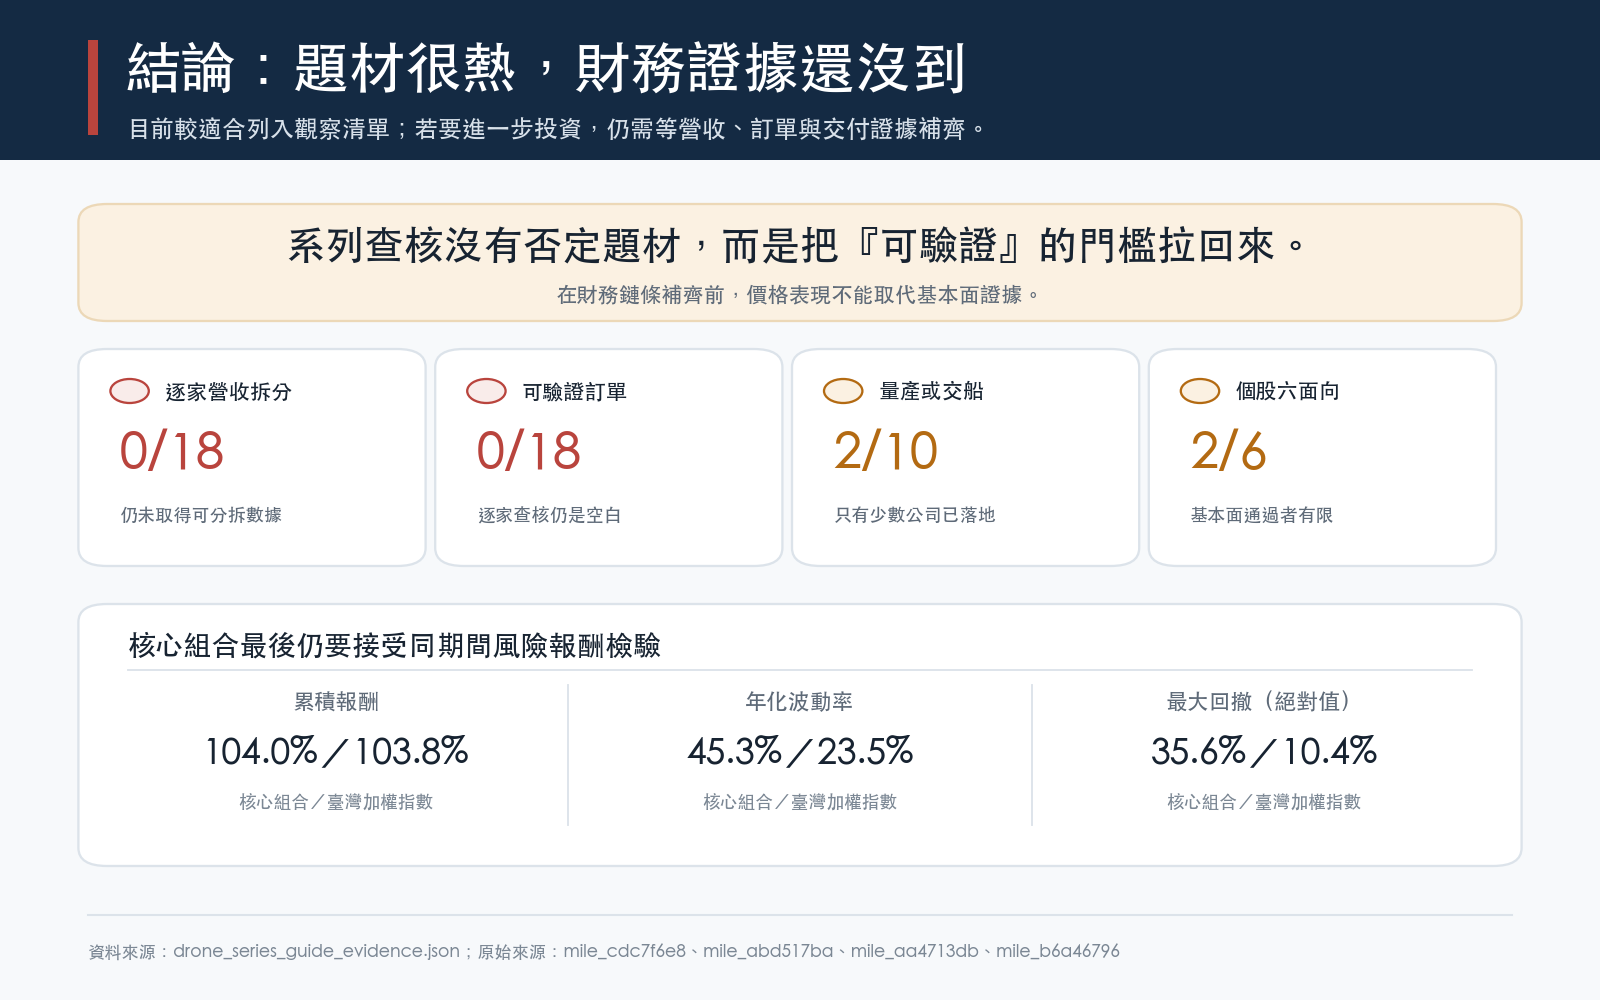Click the value 104.0%／103.8%
The height and width of the screenshot is (1000, 1600).
coord(337,751)
